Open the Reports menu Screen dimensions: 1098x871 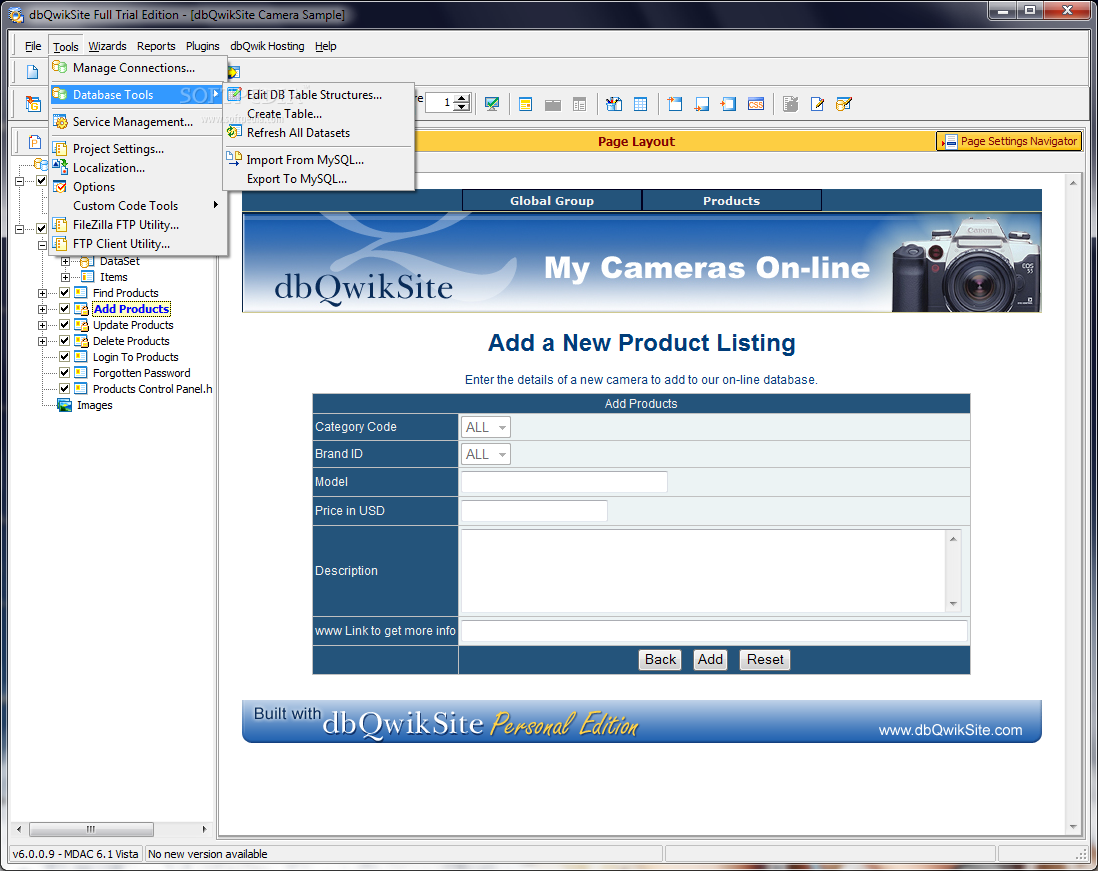[x=156, y=46]
